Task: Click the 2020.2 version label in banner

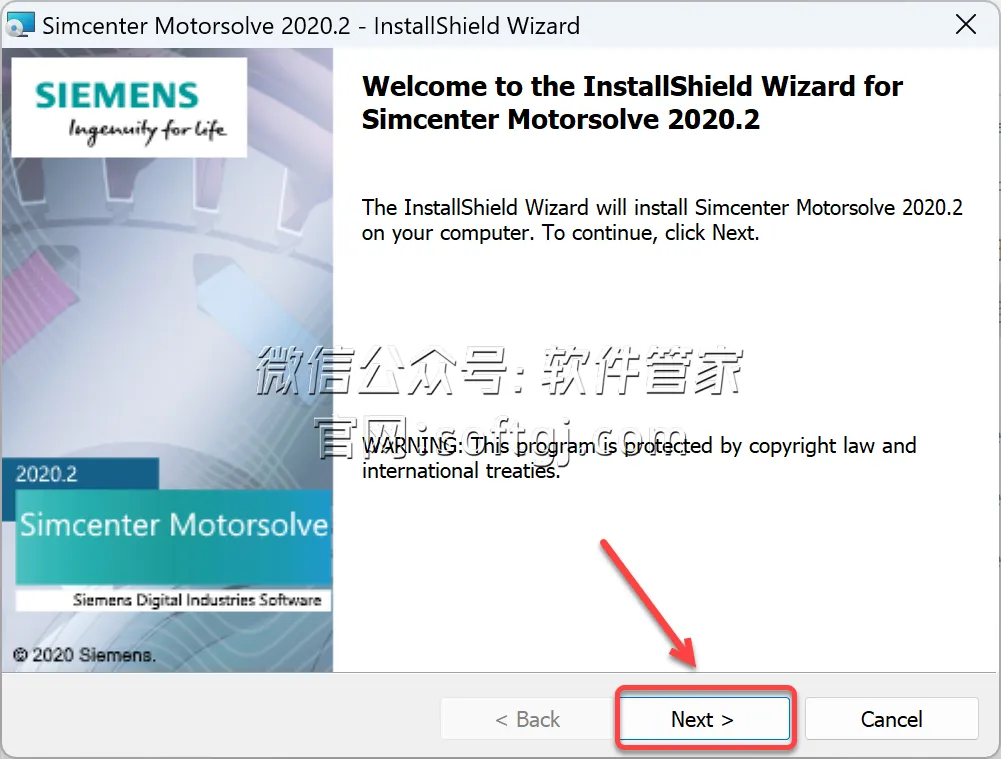Action: click(x=47, y=474)
